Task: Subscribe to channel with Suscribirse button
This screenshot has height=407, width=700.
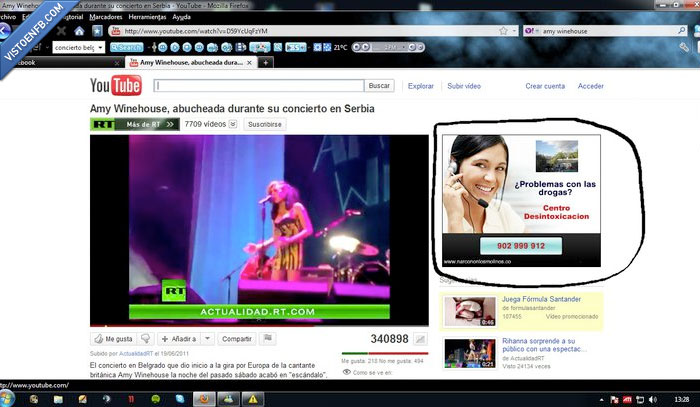Action: [264, 125]
